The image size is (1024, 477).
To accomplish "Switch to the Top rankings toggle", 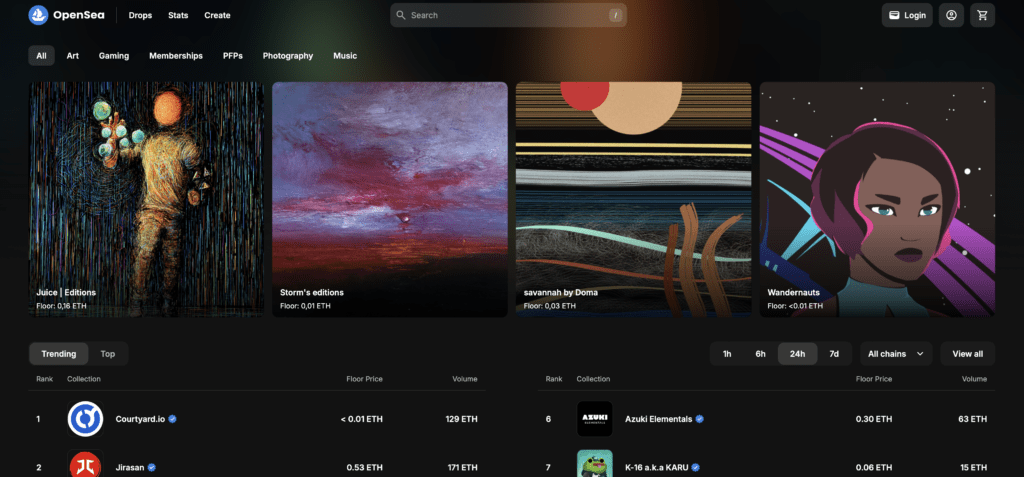I will [x=108, y=354].
